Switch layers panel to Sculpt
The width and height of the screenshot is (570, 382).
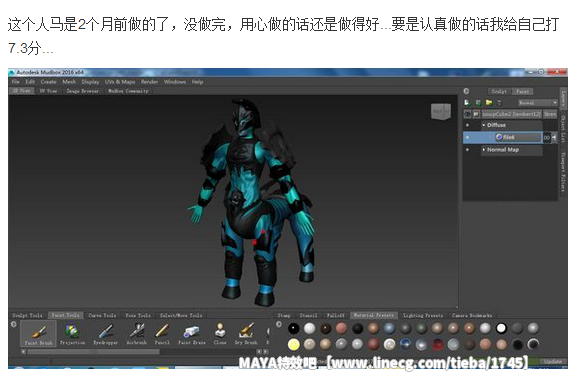[499, 92]
